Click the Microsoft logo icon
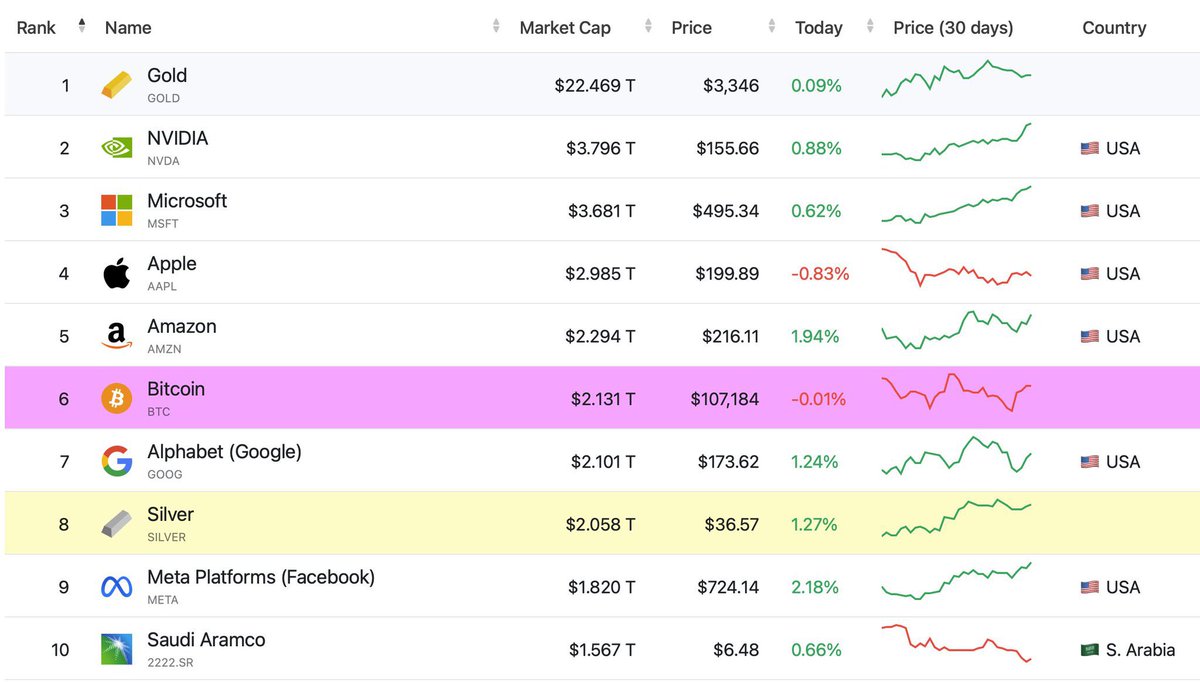The width and height of the screenshot is (1200, 682). pos(115,210)
